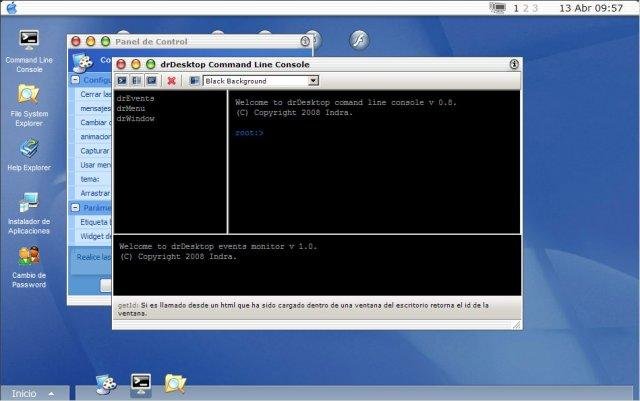Maximize the Panel de Control window

coord(105,41)
